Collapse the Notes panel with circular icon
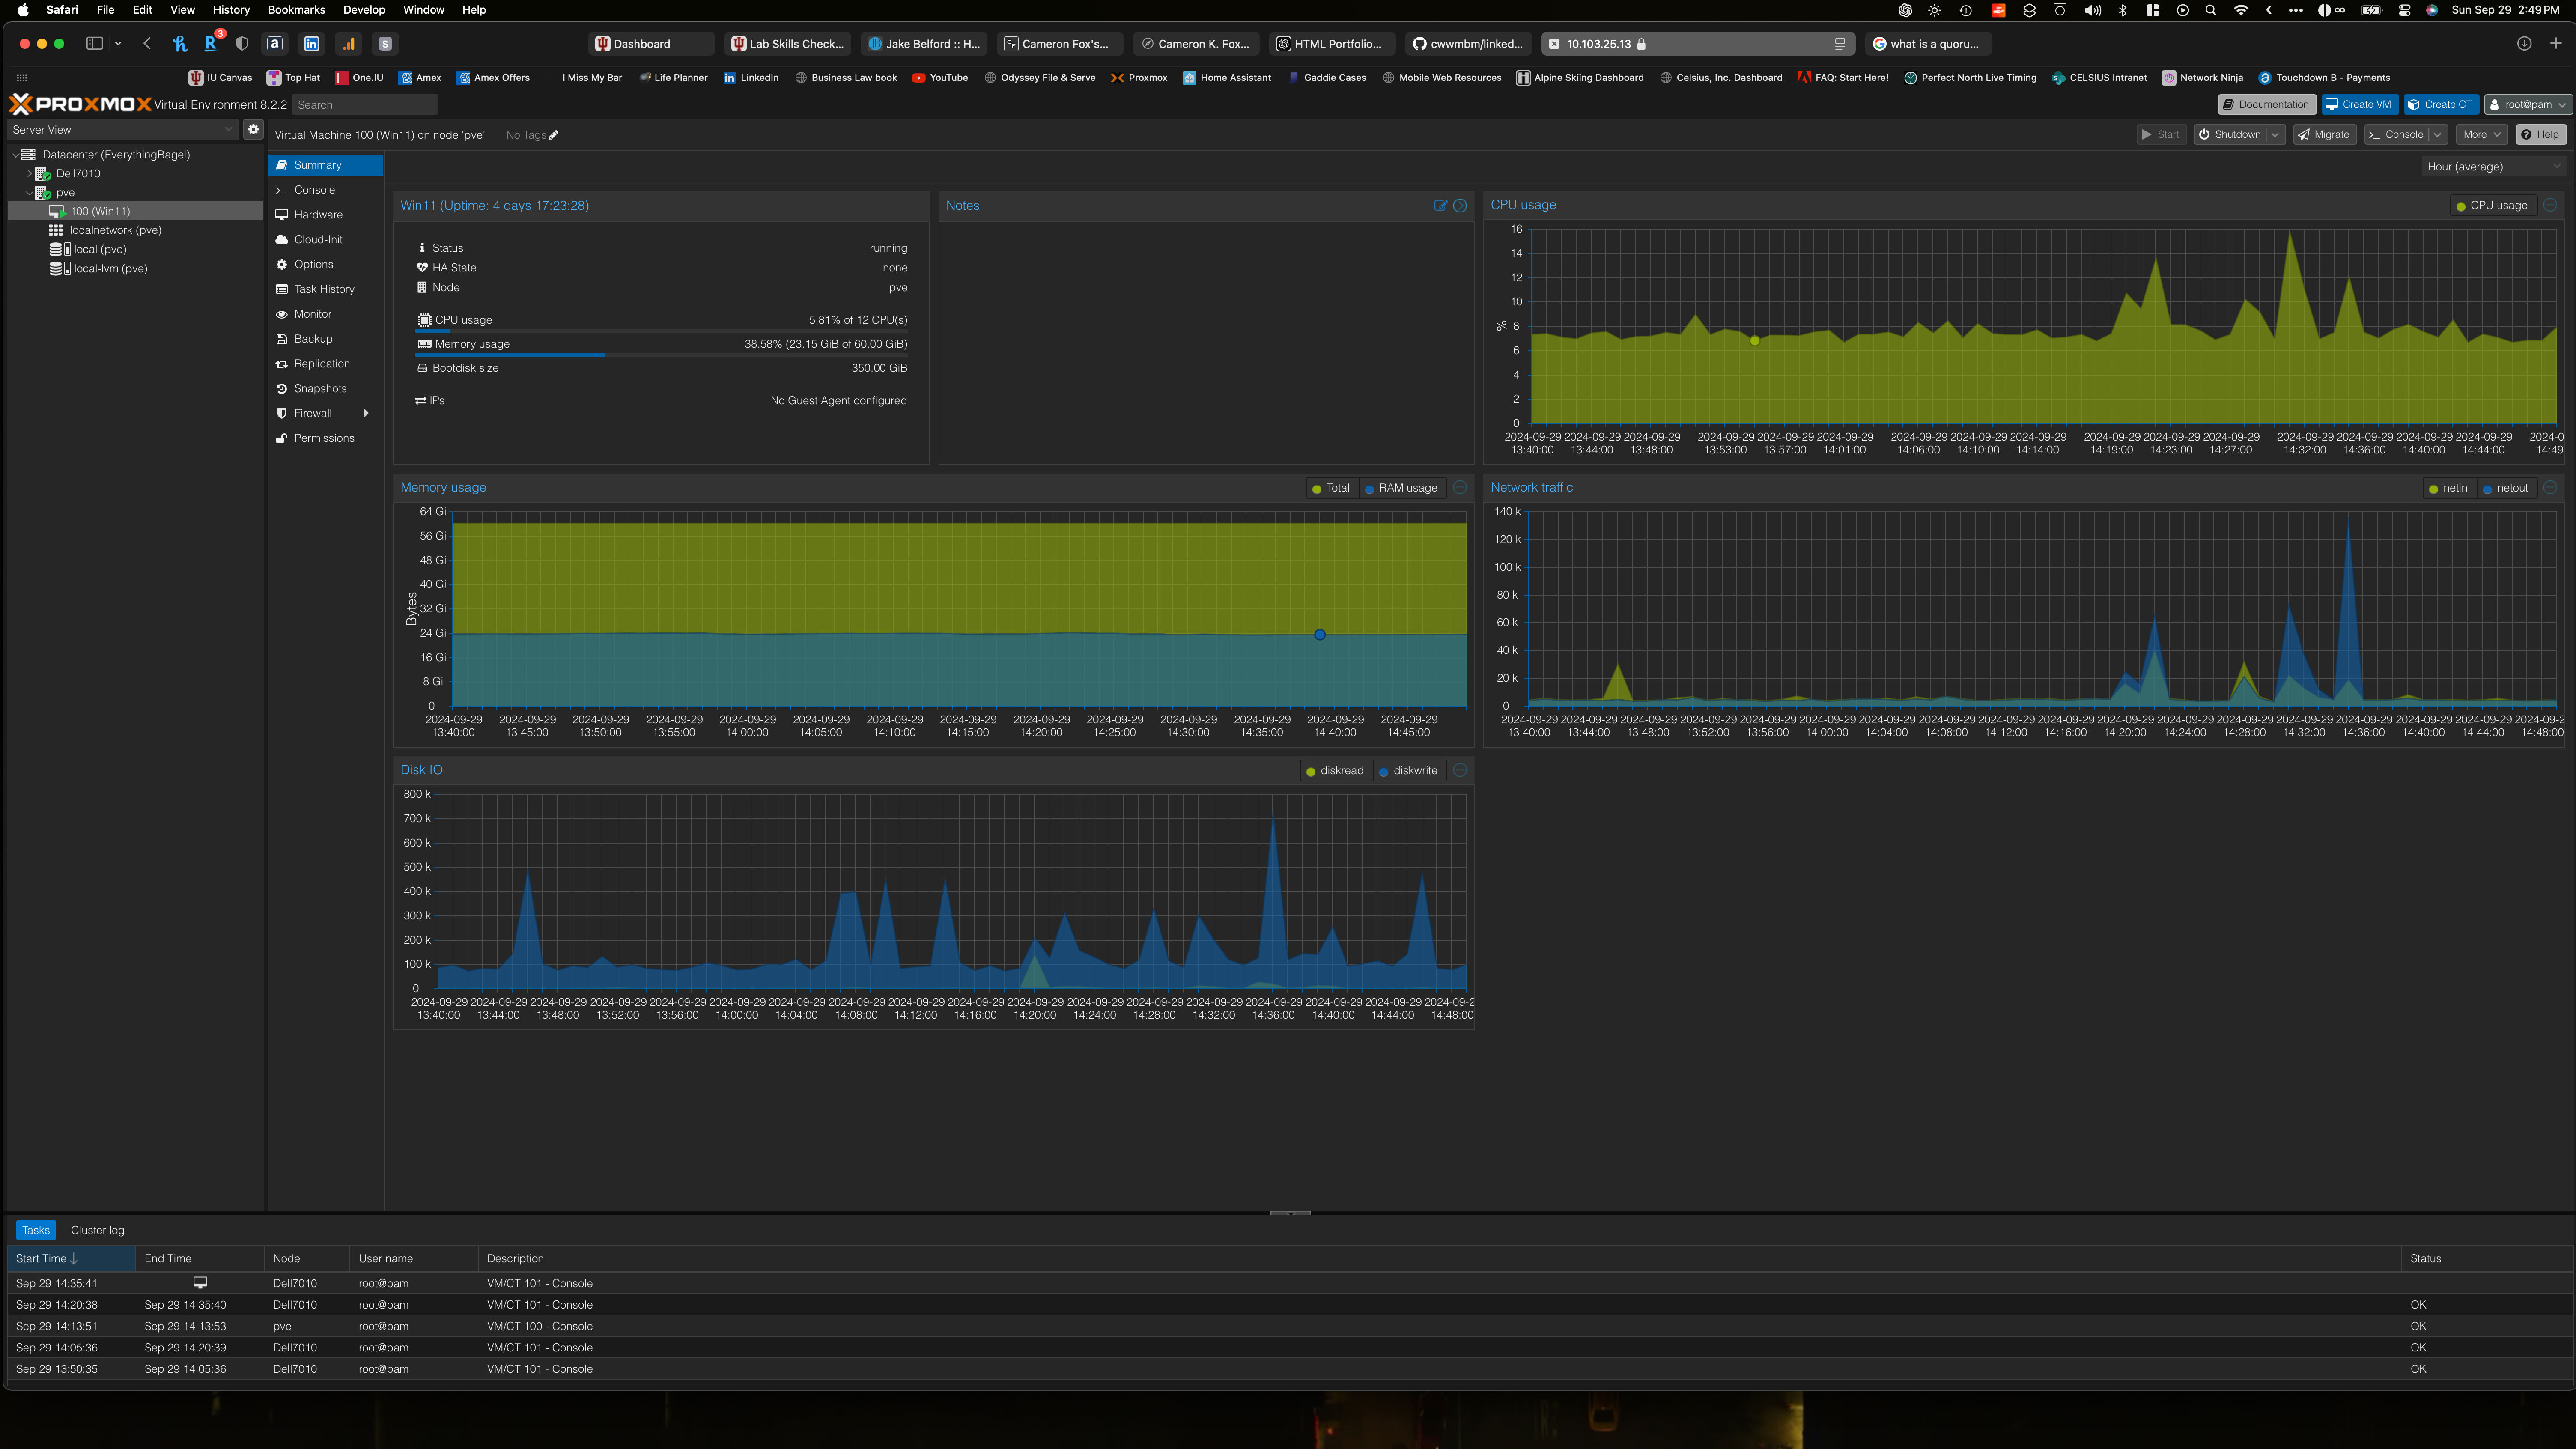Image resolution: width=2576 pixels, height=1449 pixels. pyautogui.click(x=1460, y=205)
